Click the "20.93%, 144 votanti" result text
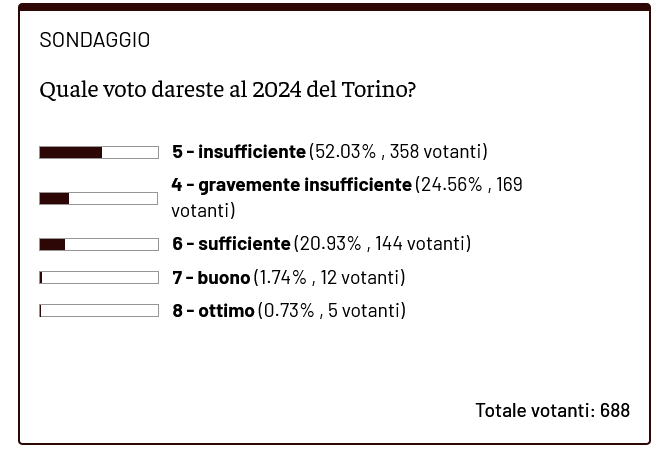 tap(382, 244)
